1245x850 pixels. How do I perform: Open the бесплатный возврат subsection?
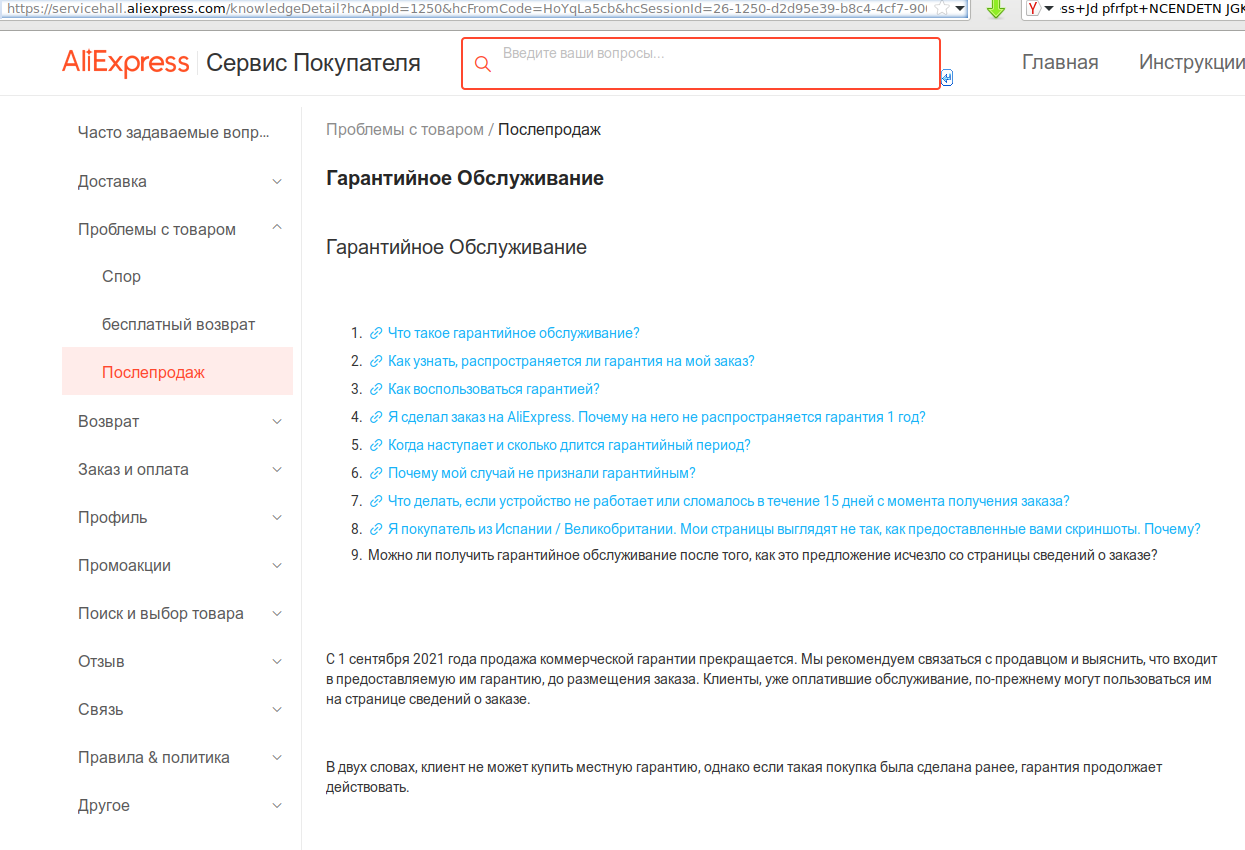tap(178, 325)
